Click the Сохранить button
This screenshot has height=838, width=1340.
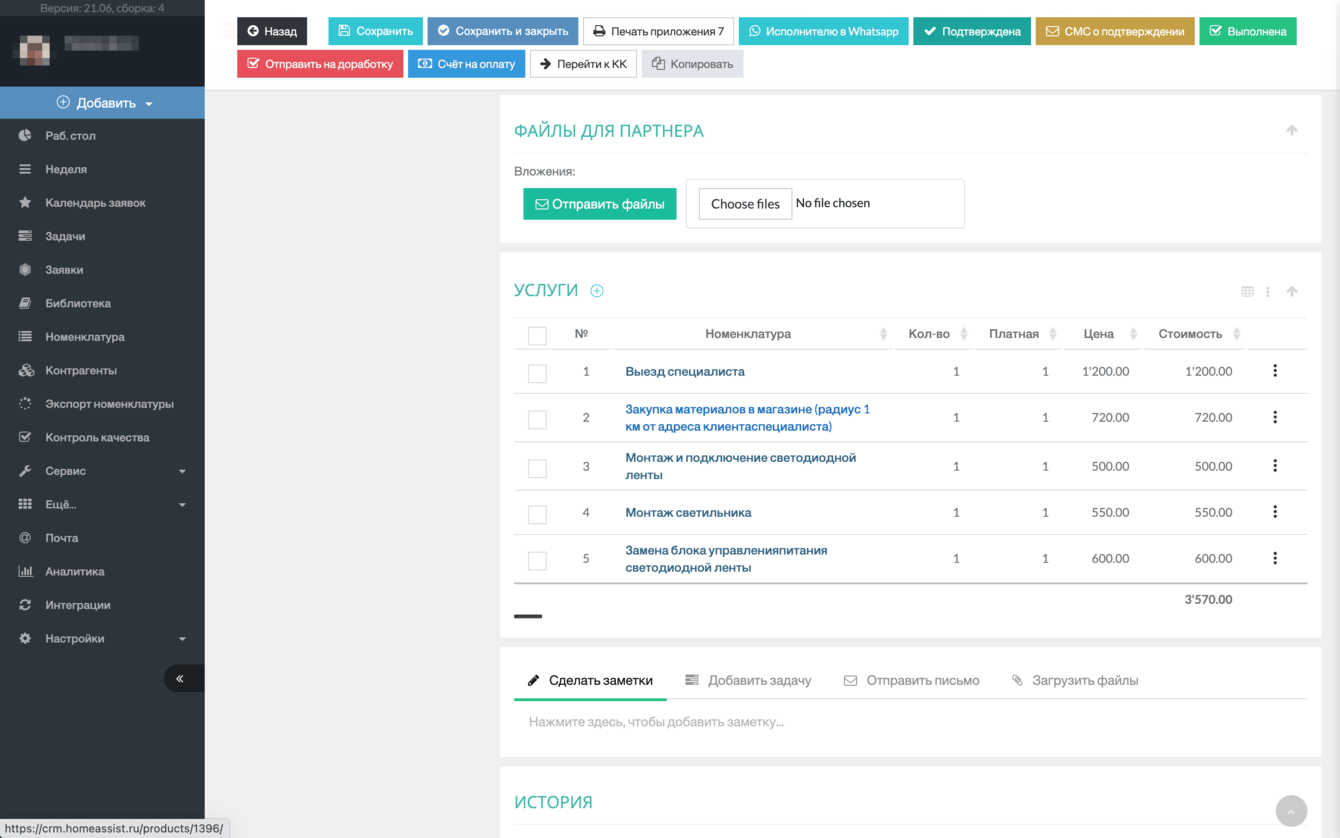pyautogui.click(x=375, y=31)
